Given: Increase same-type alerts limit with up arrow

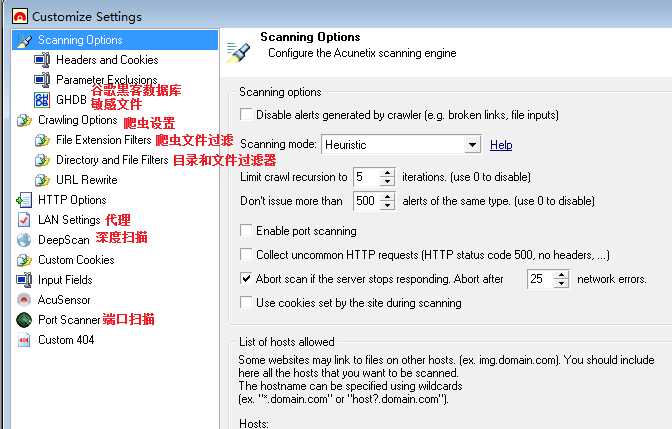Looking at the screenshot, I should click(x=387, y=197).
